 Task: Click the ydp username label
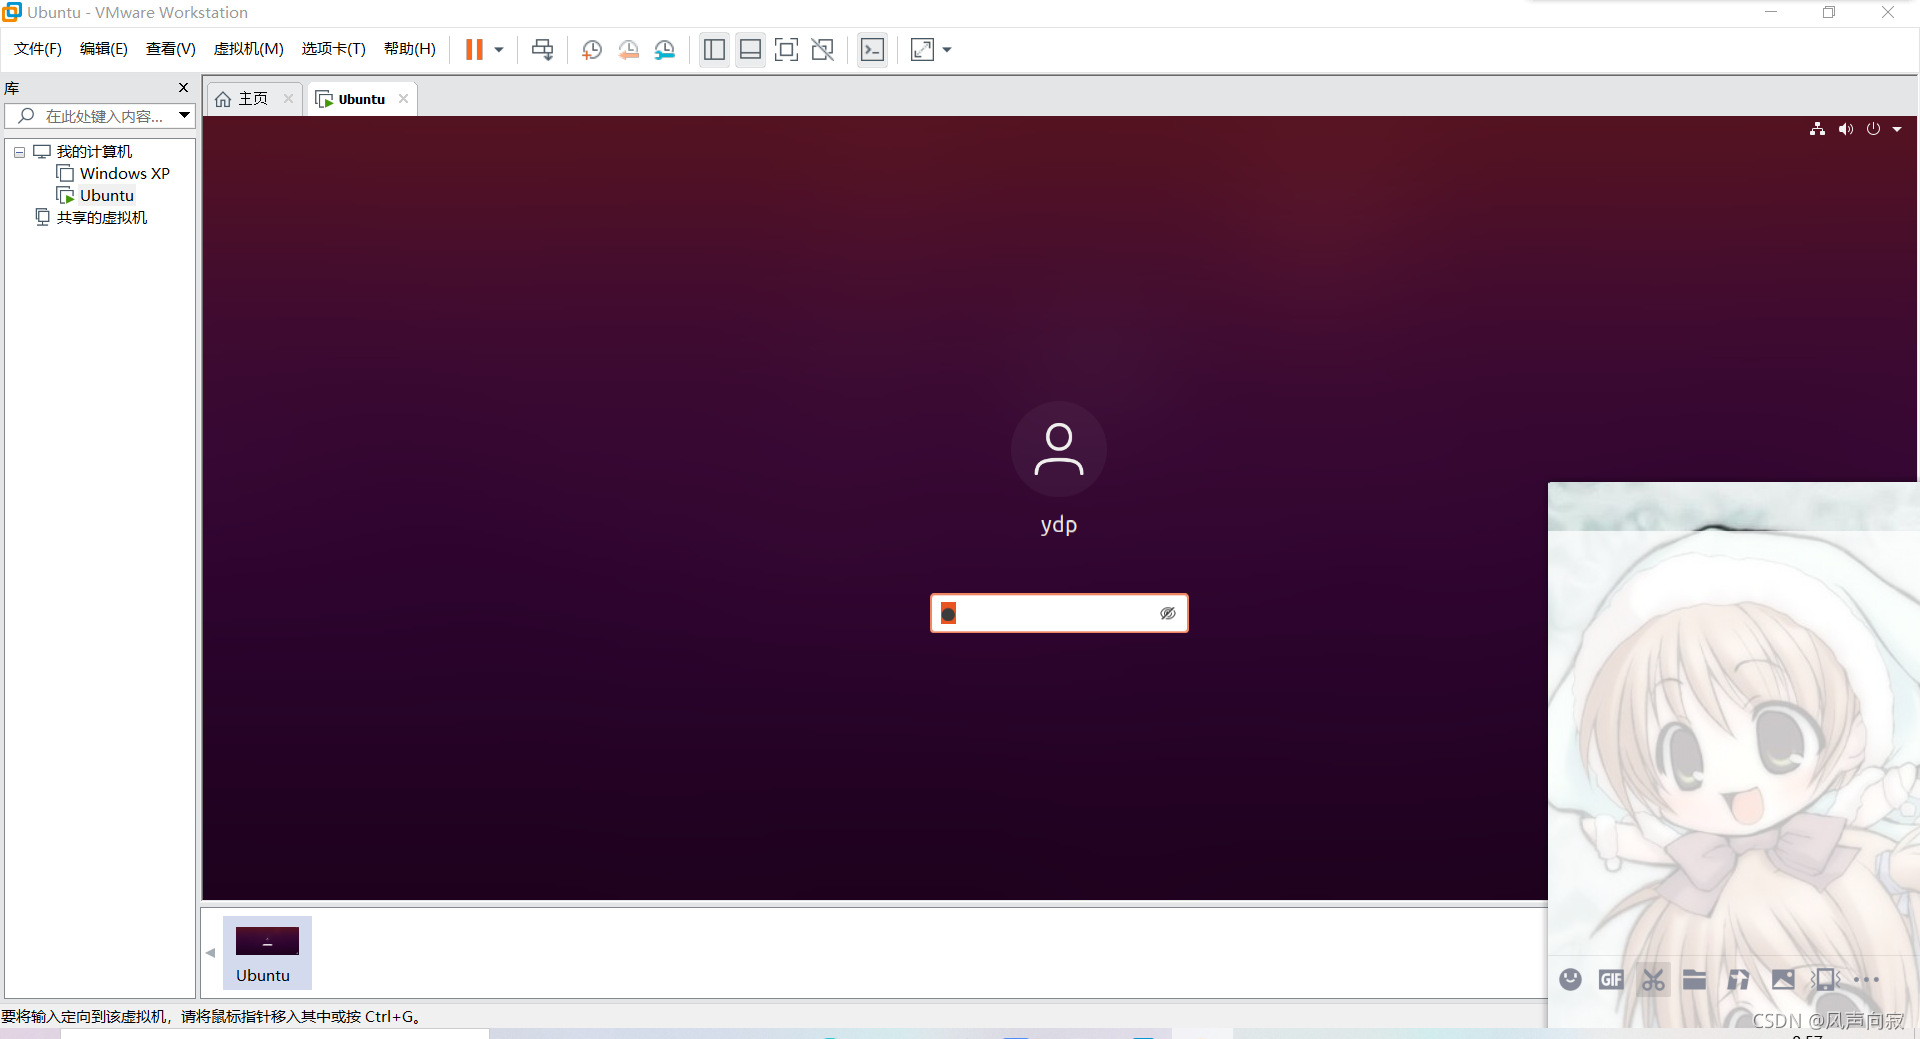tap(1059, 525)
